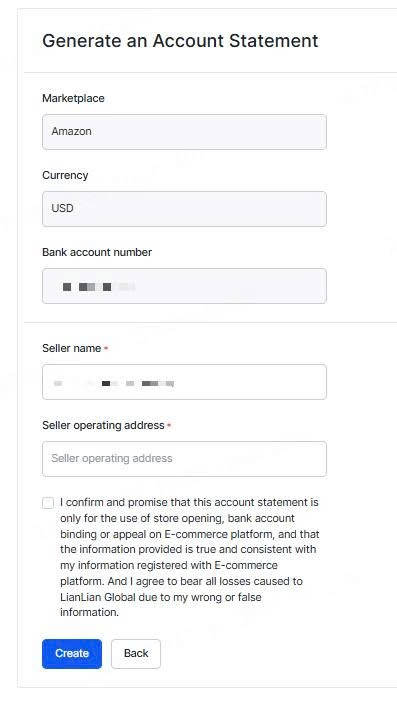Screen dimensions: 397x711
Task: Click the Seller operating address label
Action: 103,425
